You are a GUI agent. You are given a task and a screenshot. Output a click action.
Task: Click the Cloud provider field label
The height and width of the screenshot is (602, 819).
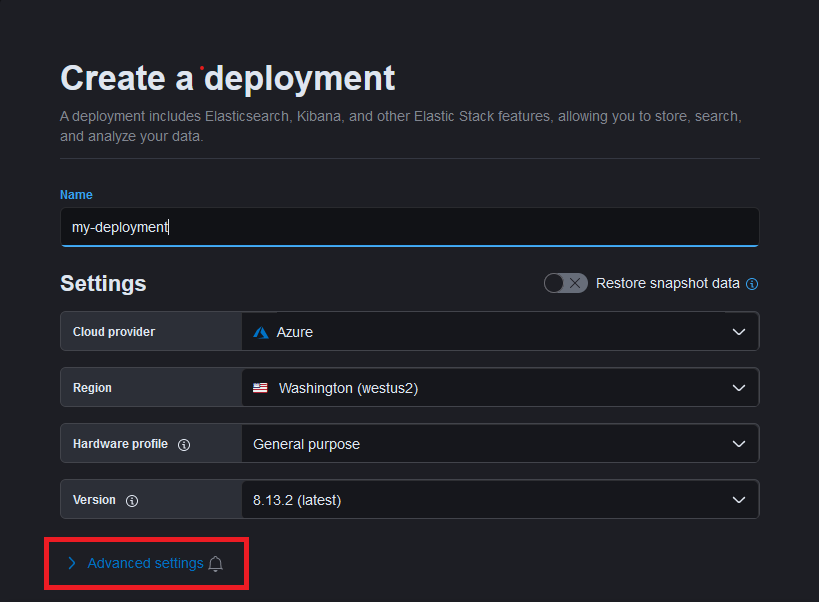tap(114, 332)
